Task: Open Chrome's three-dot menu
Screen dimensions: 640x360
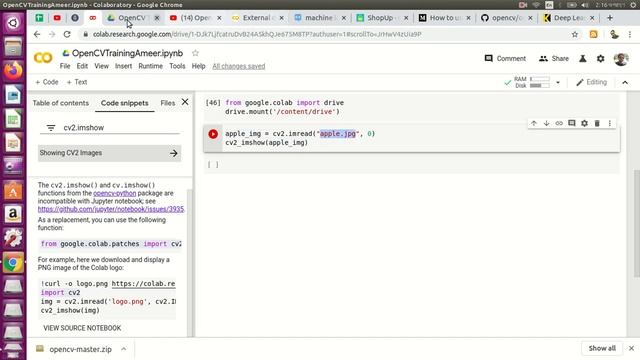Action: point(630,34)
